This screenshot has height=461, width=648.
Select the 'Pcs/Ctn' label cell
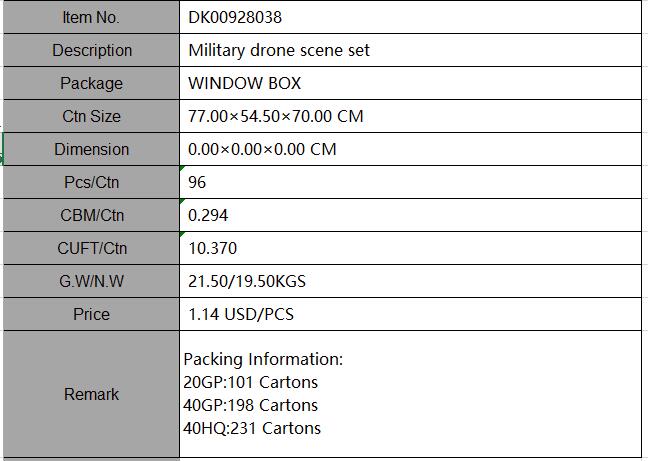point(91,182)
